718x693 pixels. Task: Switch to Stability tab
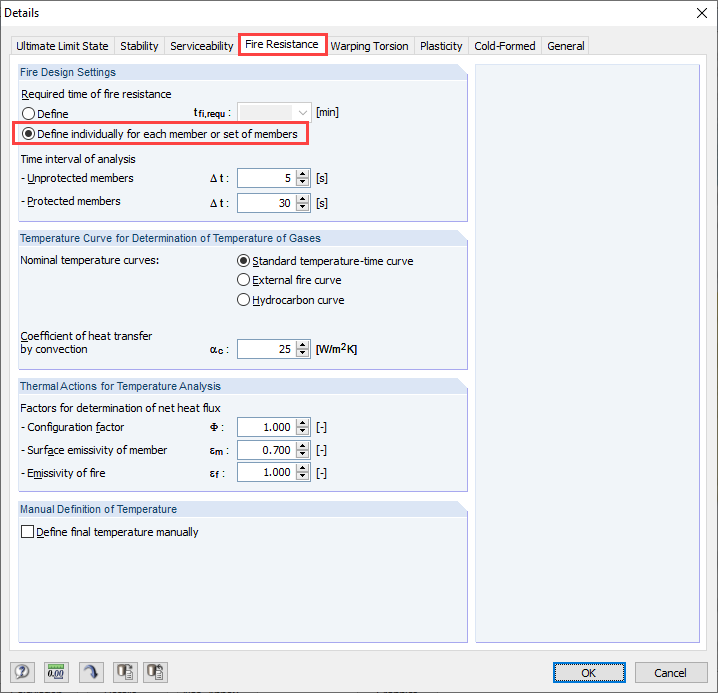139,46
